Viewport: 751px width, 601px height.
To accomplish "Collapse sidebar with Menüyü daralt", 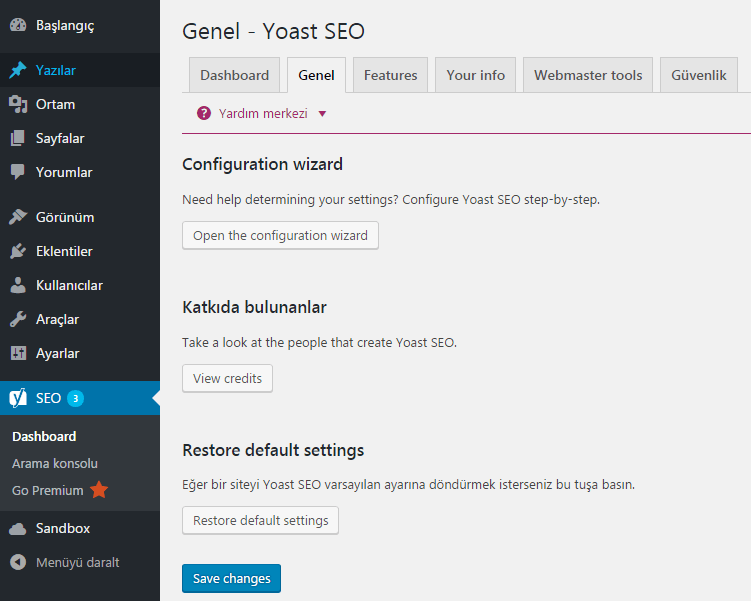I will tap(80, 562).
